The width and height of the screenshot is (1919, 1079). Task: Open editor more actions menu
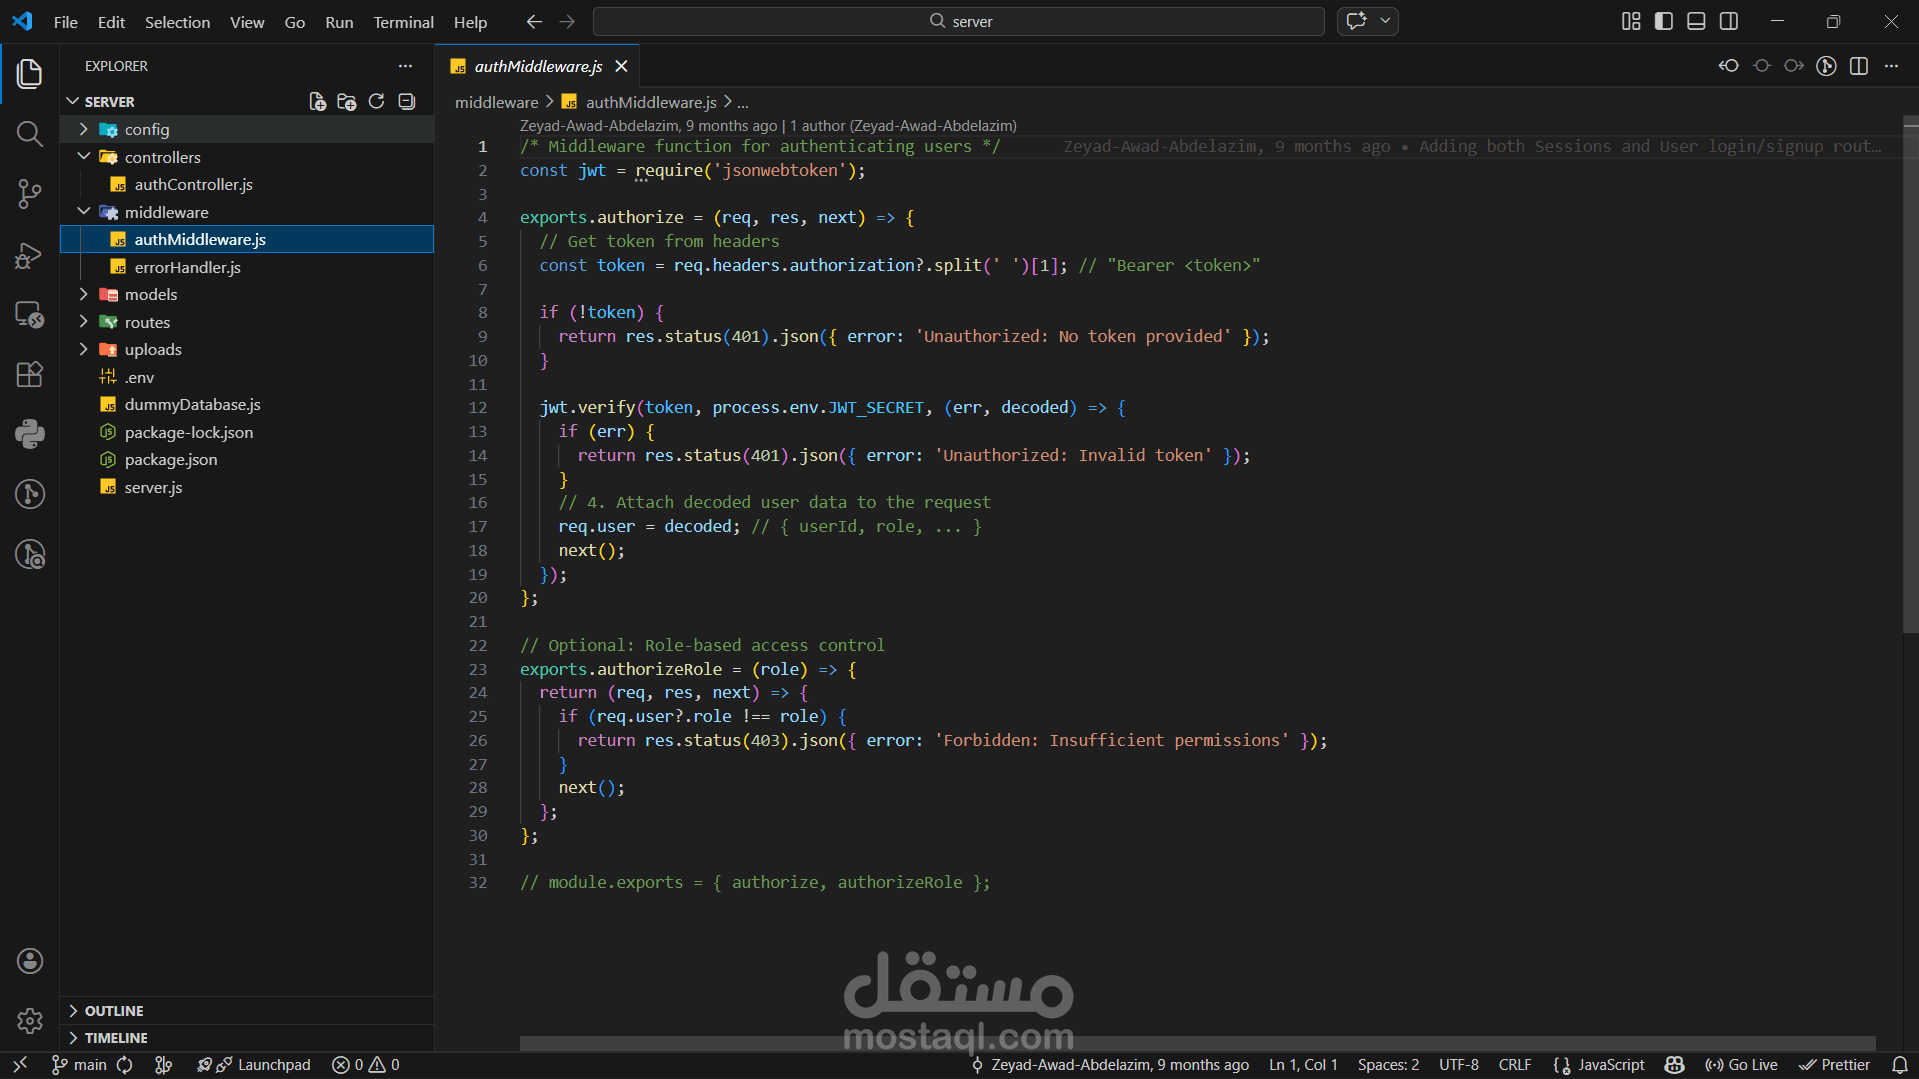click(1891, 66)
